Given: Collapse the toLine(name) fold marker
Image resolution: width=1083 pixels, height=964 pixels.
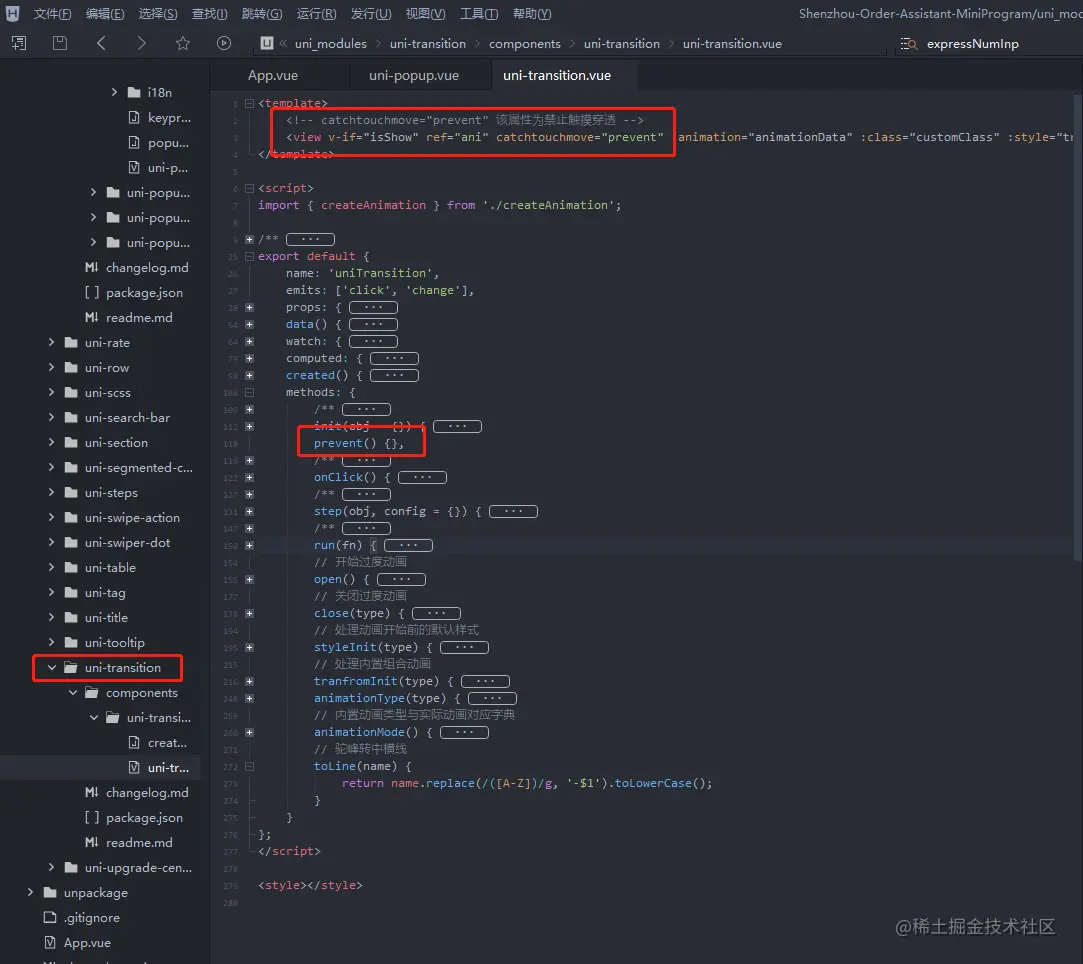Looking at the screenshot, I should pos(249,766).
